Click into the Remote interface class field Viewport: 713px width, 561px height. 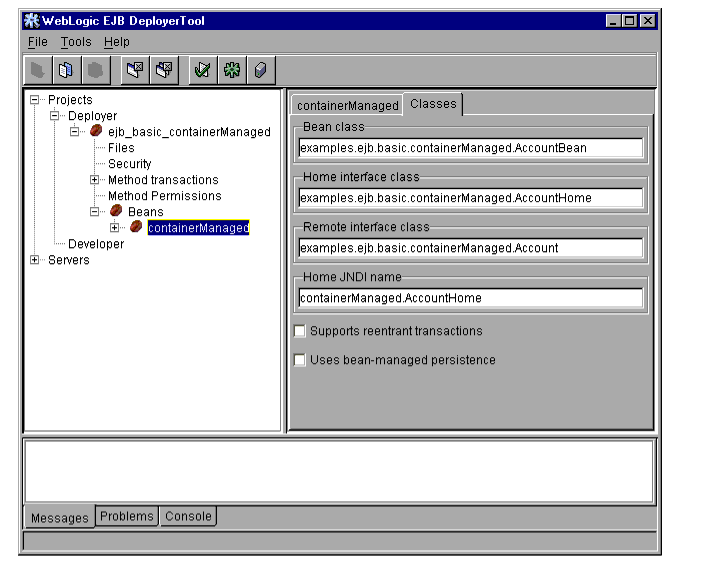pos(471,248)
